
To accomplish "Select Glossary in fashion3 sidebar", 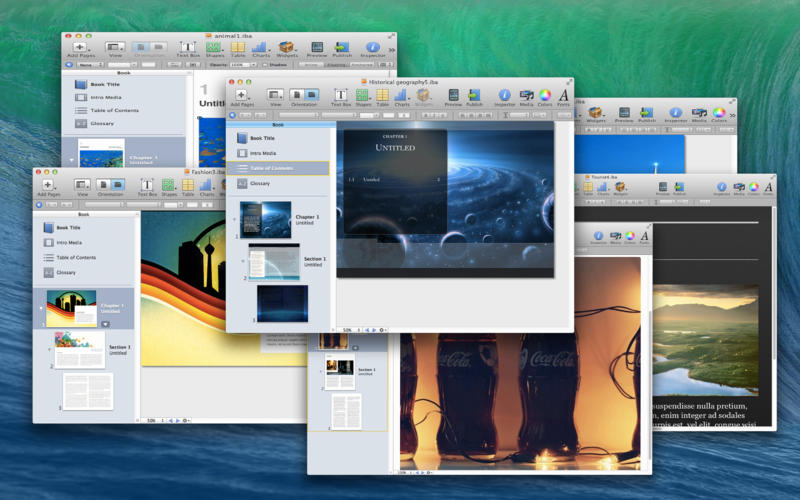I will (66, 272).
